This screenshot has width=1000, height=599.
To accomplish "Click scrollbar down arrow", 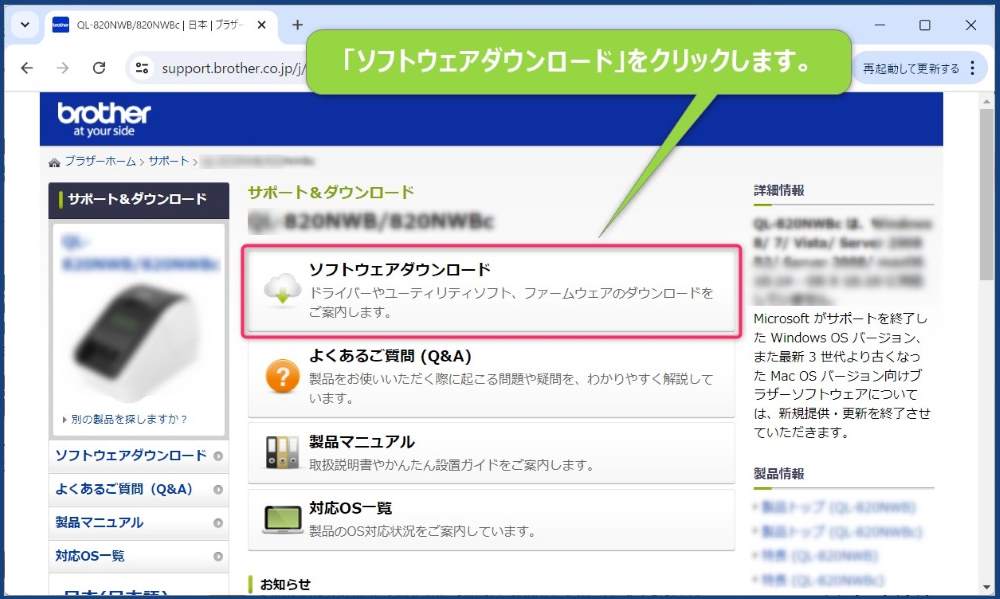I will 987,588.
